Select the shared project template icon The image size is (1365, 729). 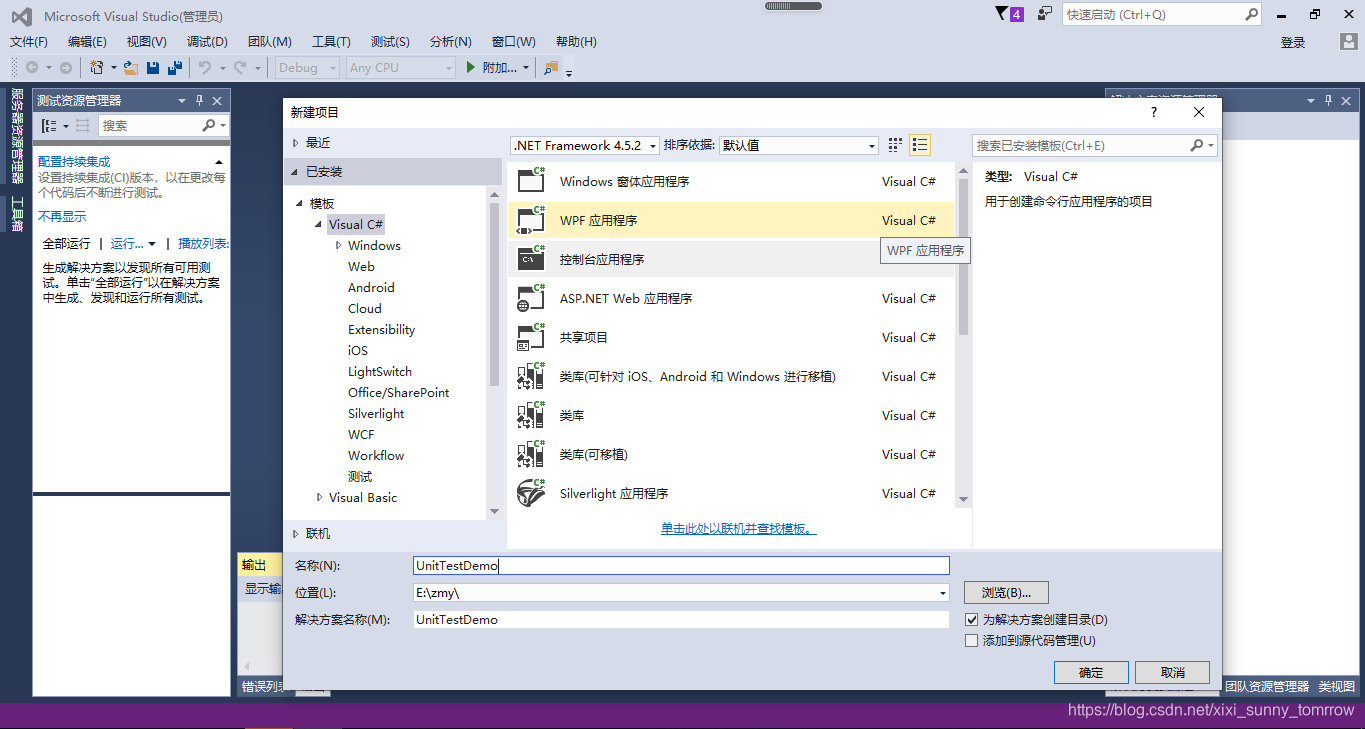click(531, 337)
